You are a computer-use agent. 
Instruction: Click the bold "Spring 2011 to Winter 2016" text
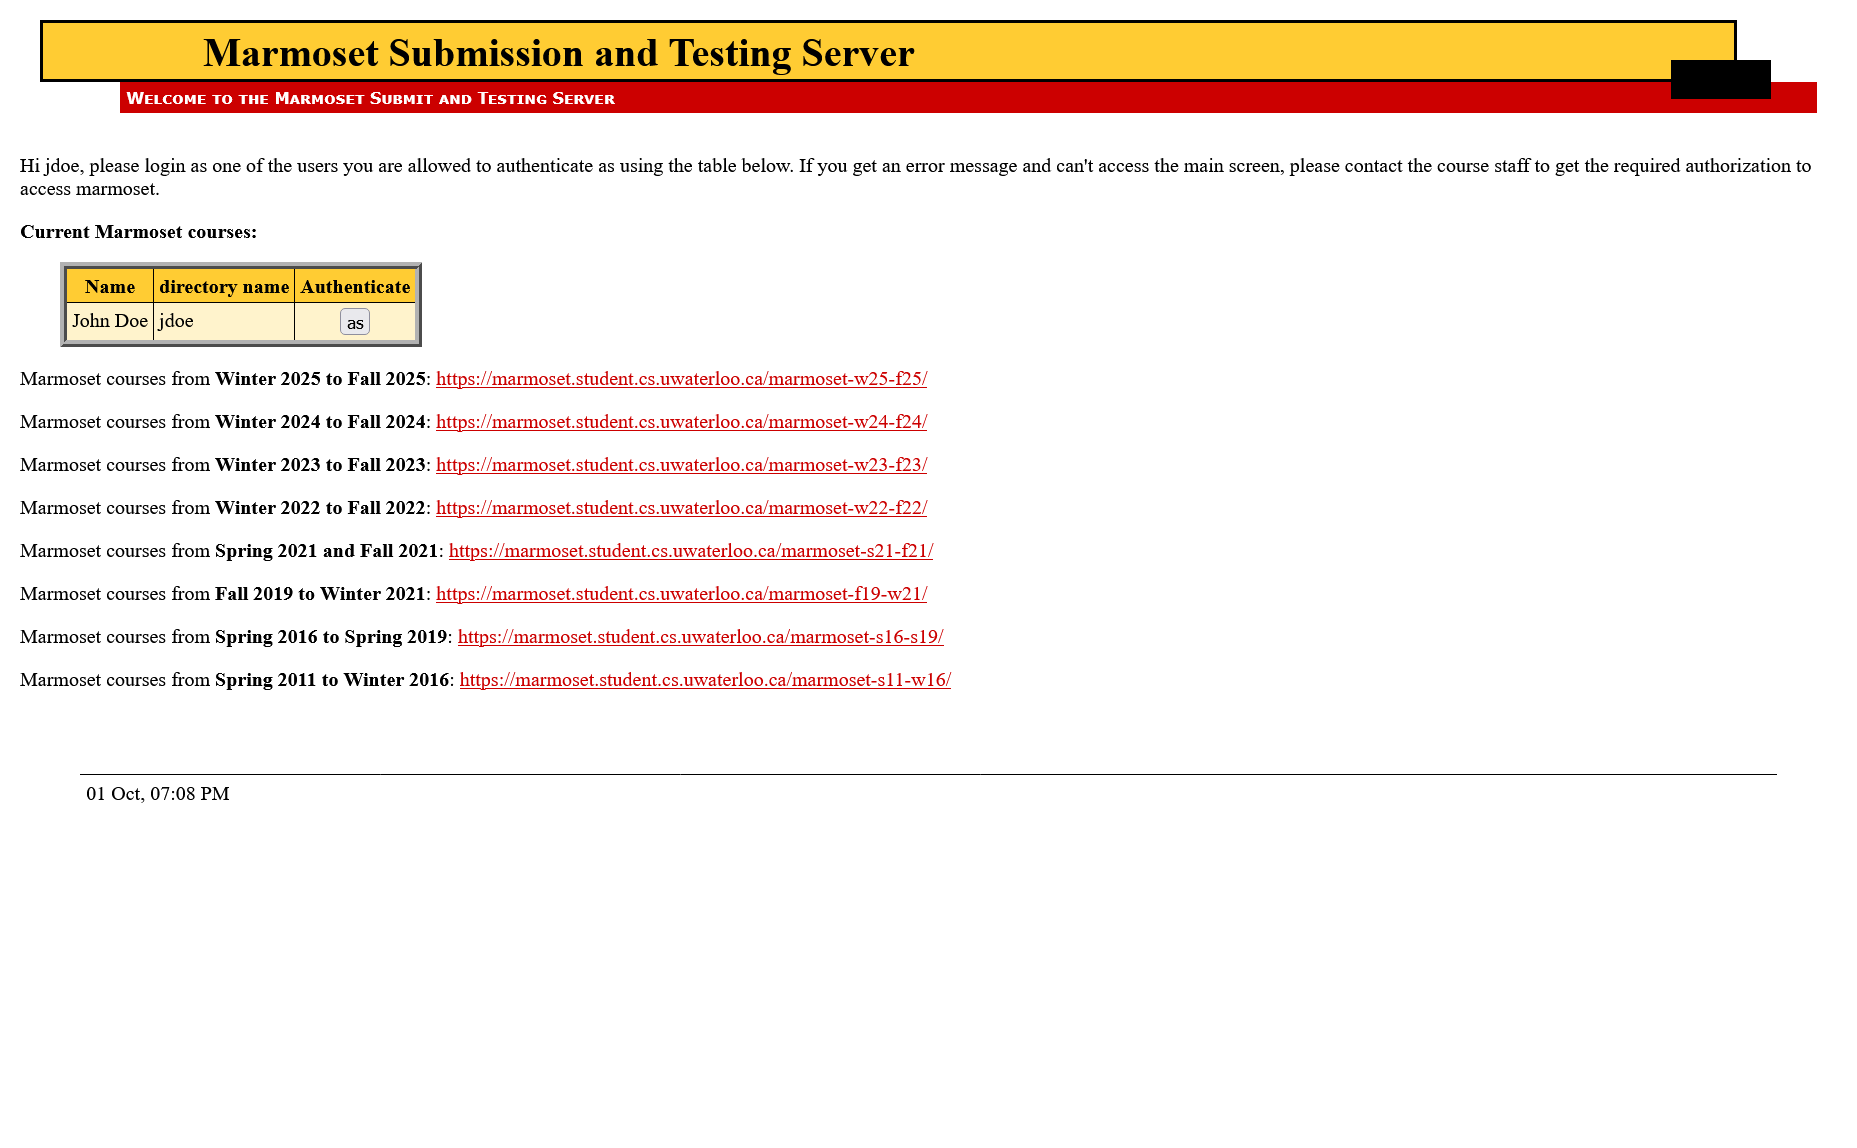[x=332, y=680]
